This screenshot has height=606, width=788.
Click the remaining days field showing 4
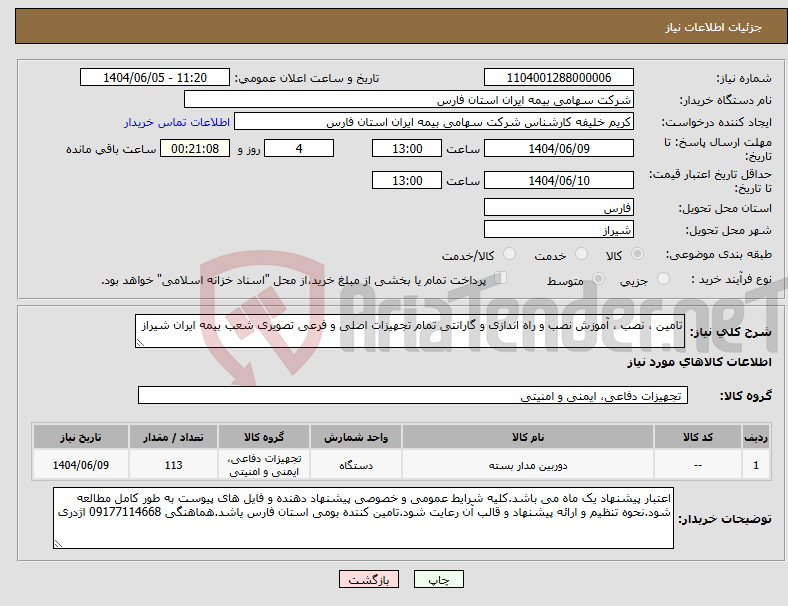pos(299,149)
